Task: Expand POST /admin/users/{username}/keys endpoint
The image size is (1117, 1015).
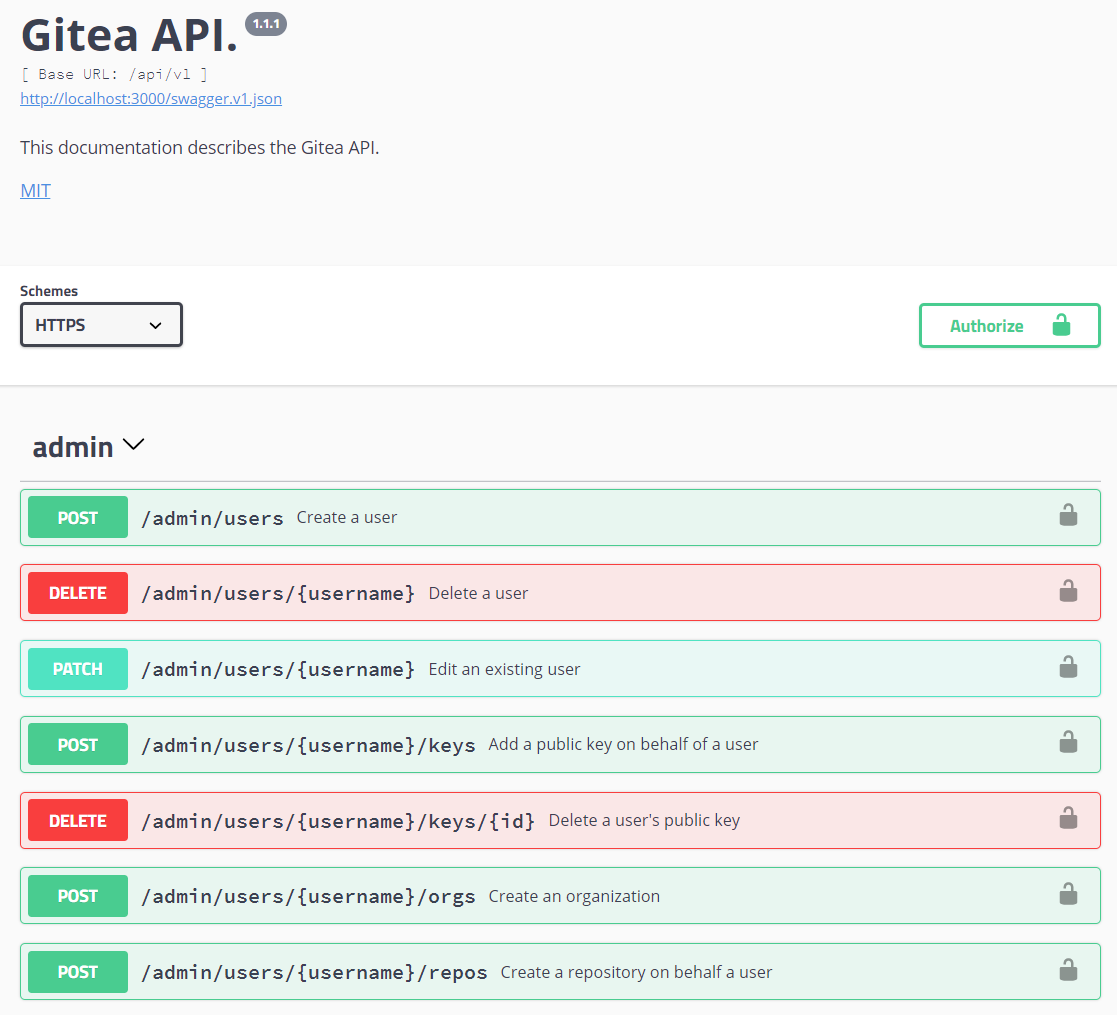Action: 560,744
